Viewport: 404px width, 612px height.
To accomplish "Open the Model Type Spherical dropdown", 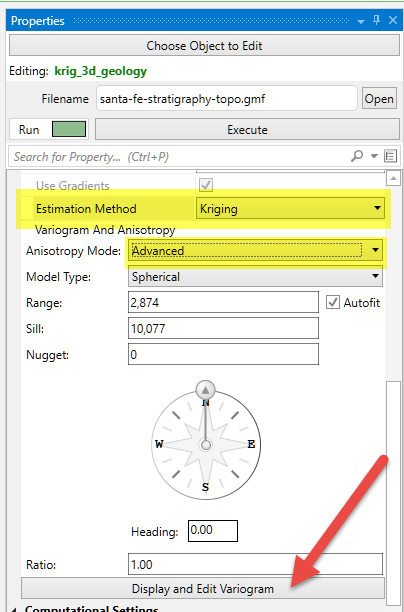I will [255, 277].
